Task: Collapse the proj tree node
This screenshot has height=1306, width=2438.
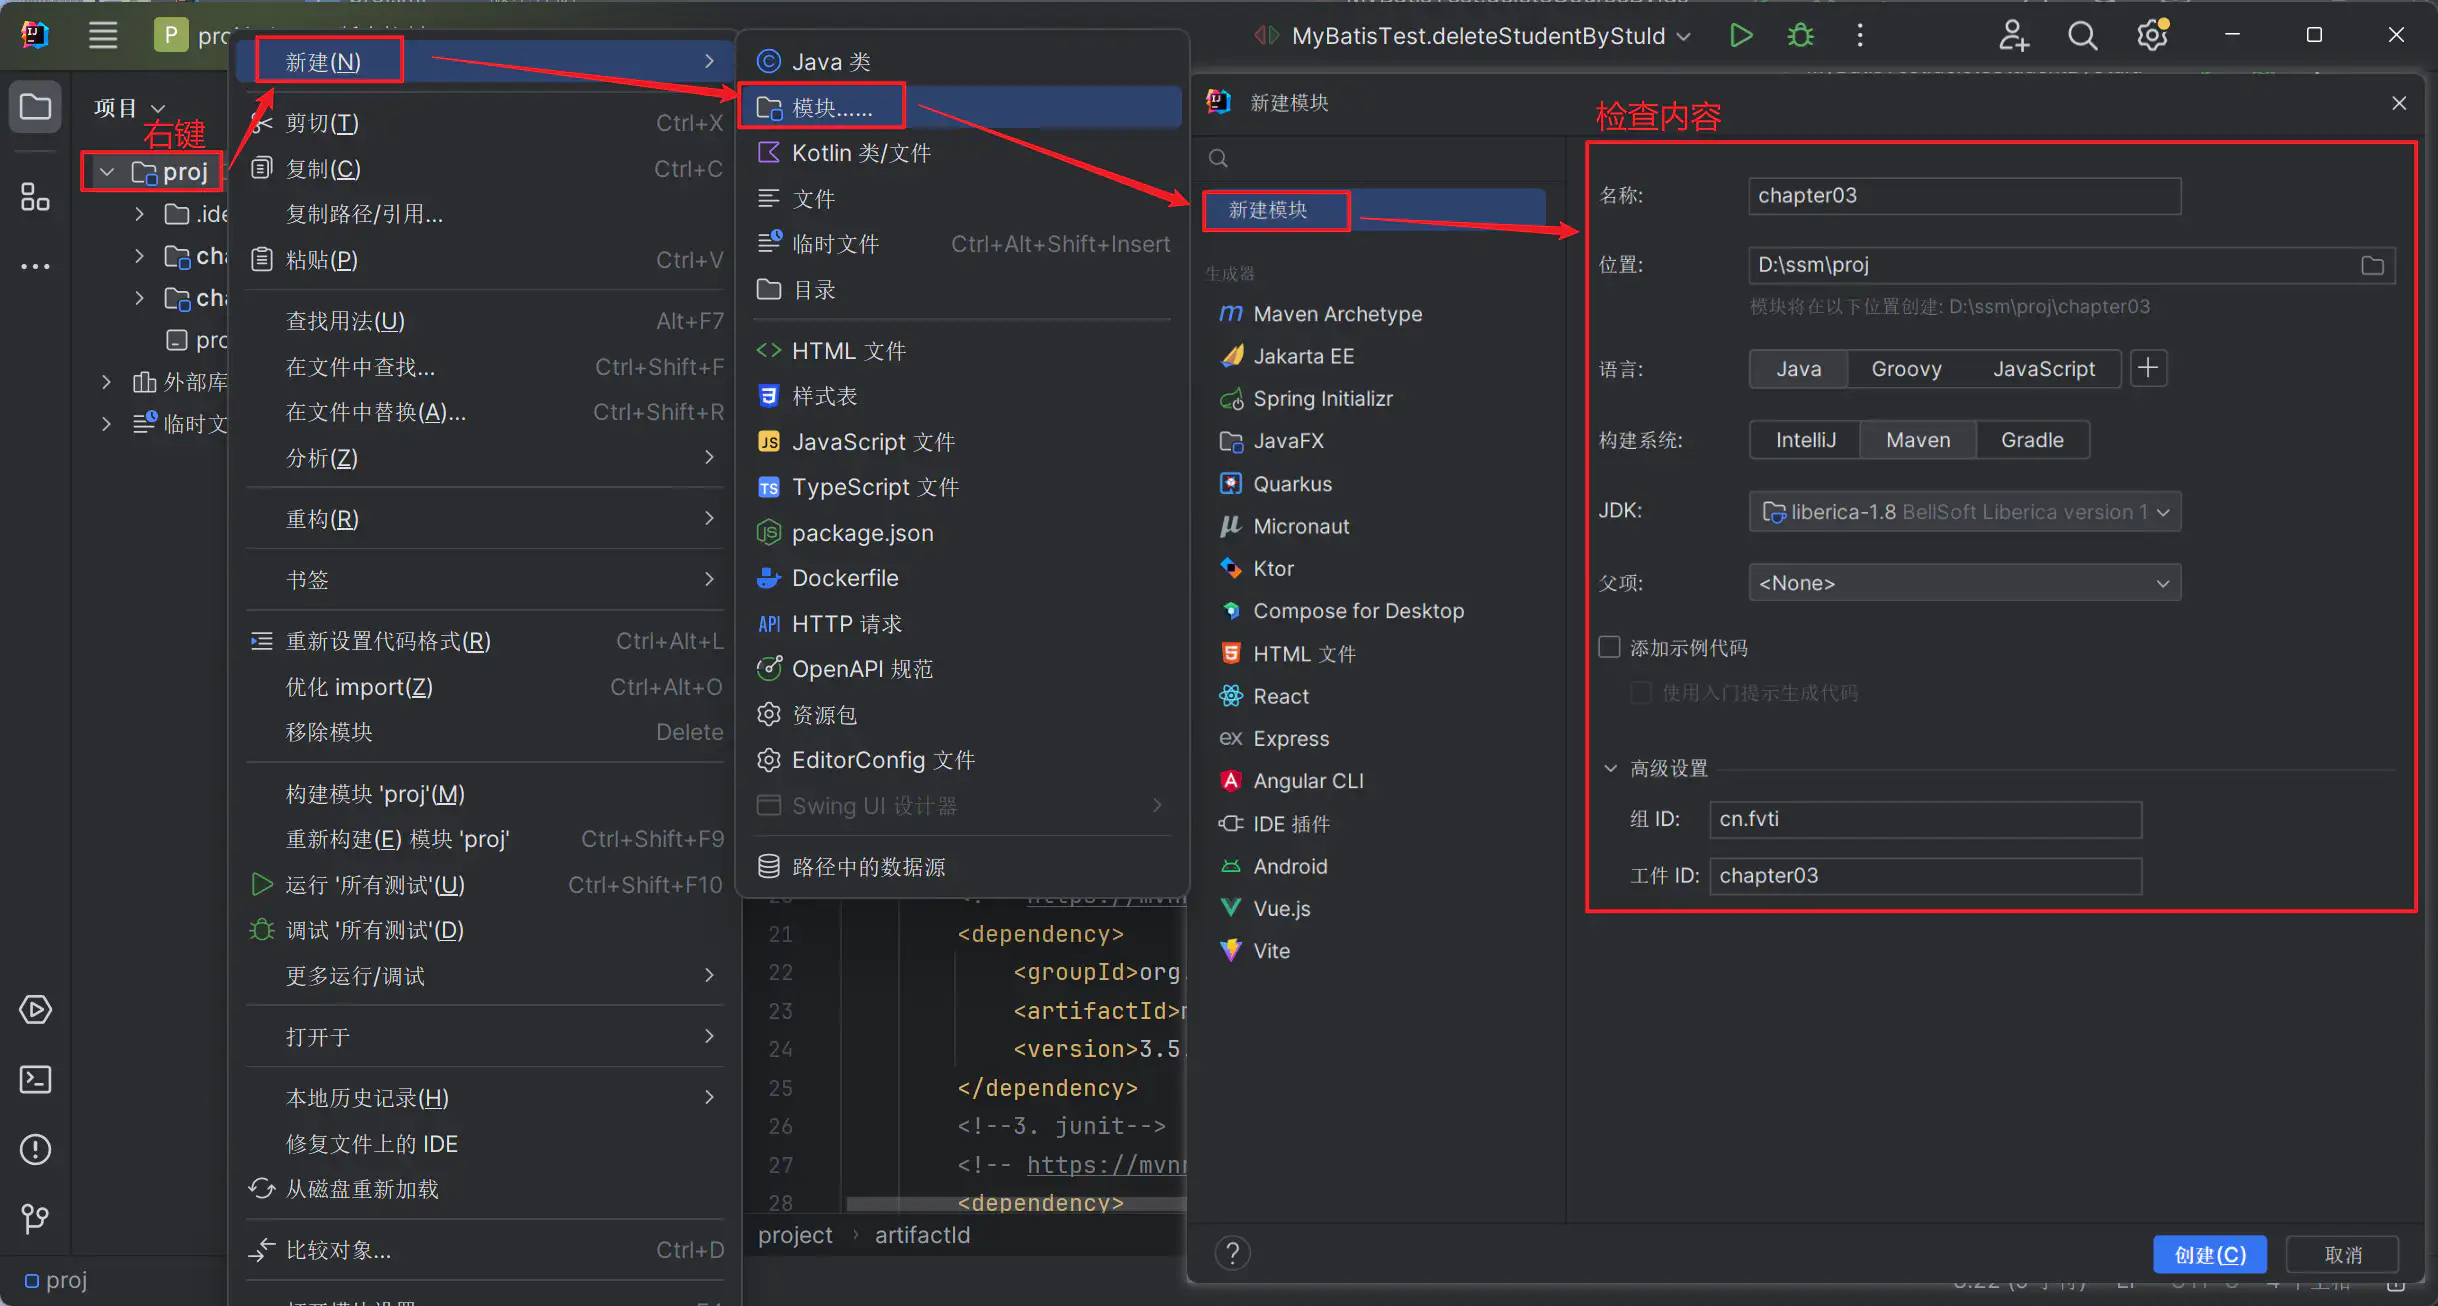Action: 107,172
